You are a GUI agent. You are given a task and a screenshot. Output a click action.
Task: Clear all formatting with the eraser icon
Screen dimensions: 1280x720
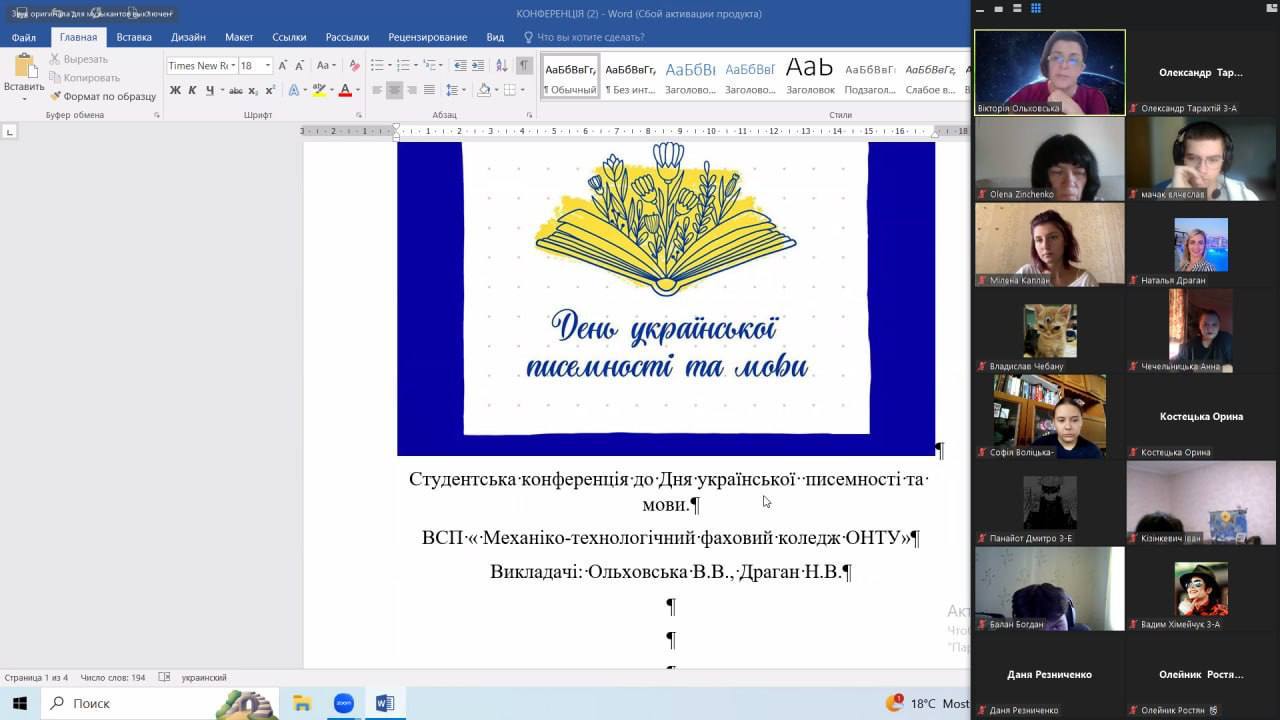click(354, 66)
